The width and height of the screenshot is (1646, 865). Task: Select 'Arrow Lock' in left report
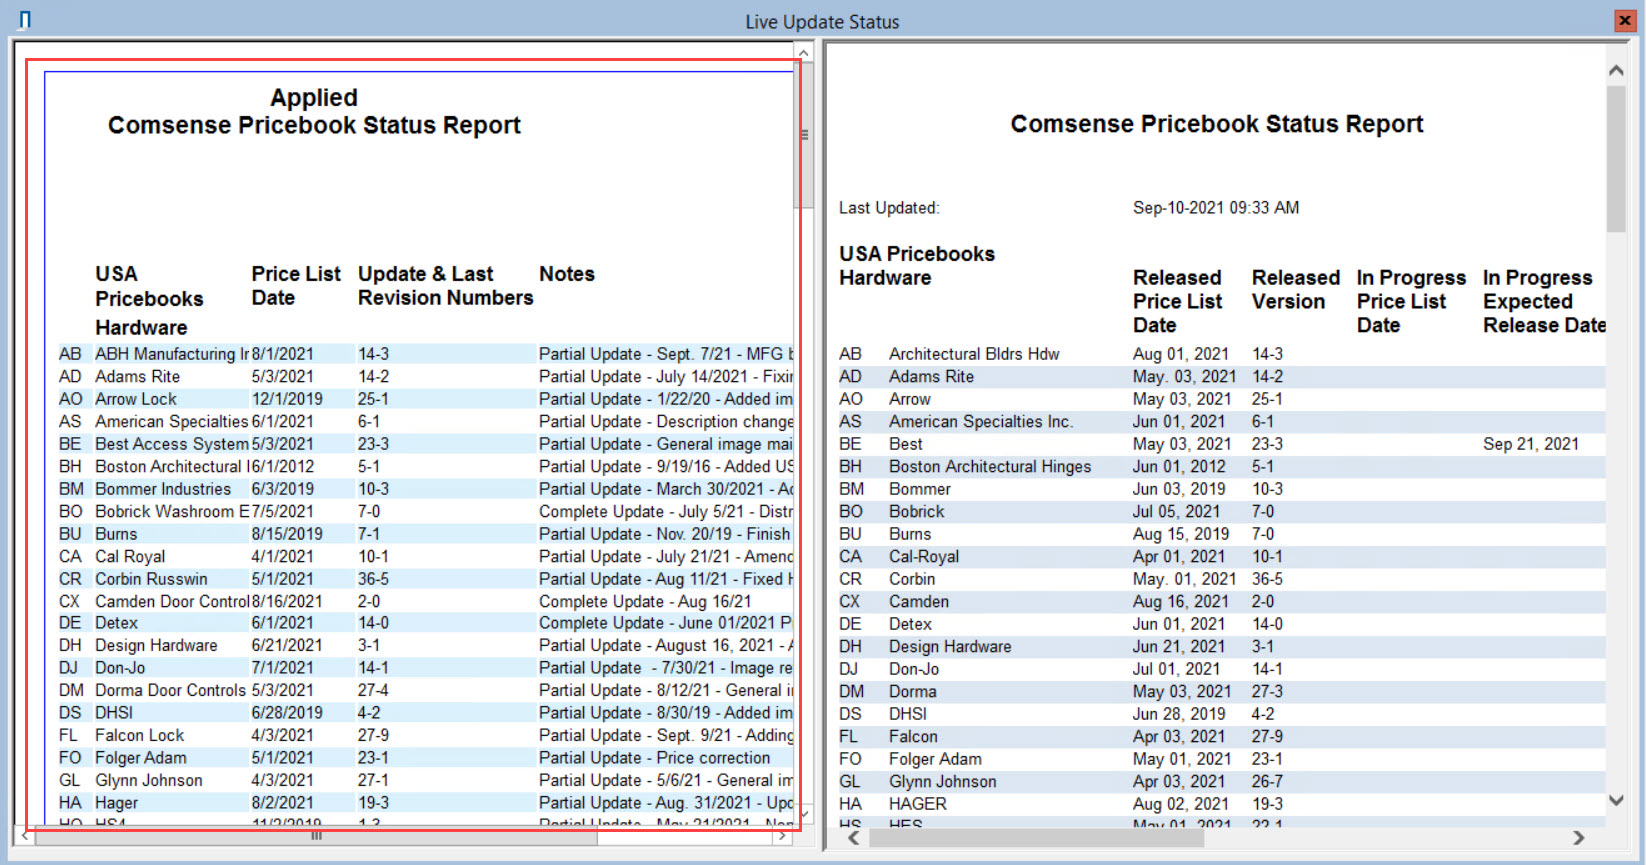[136, 399]
